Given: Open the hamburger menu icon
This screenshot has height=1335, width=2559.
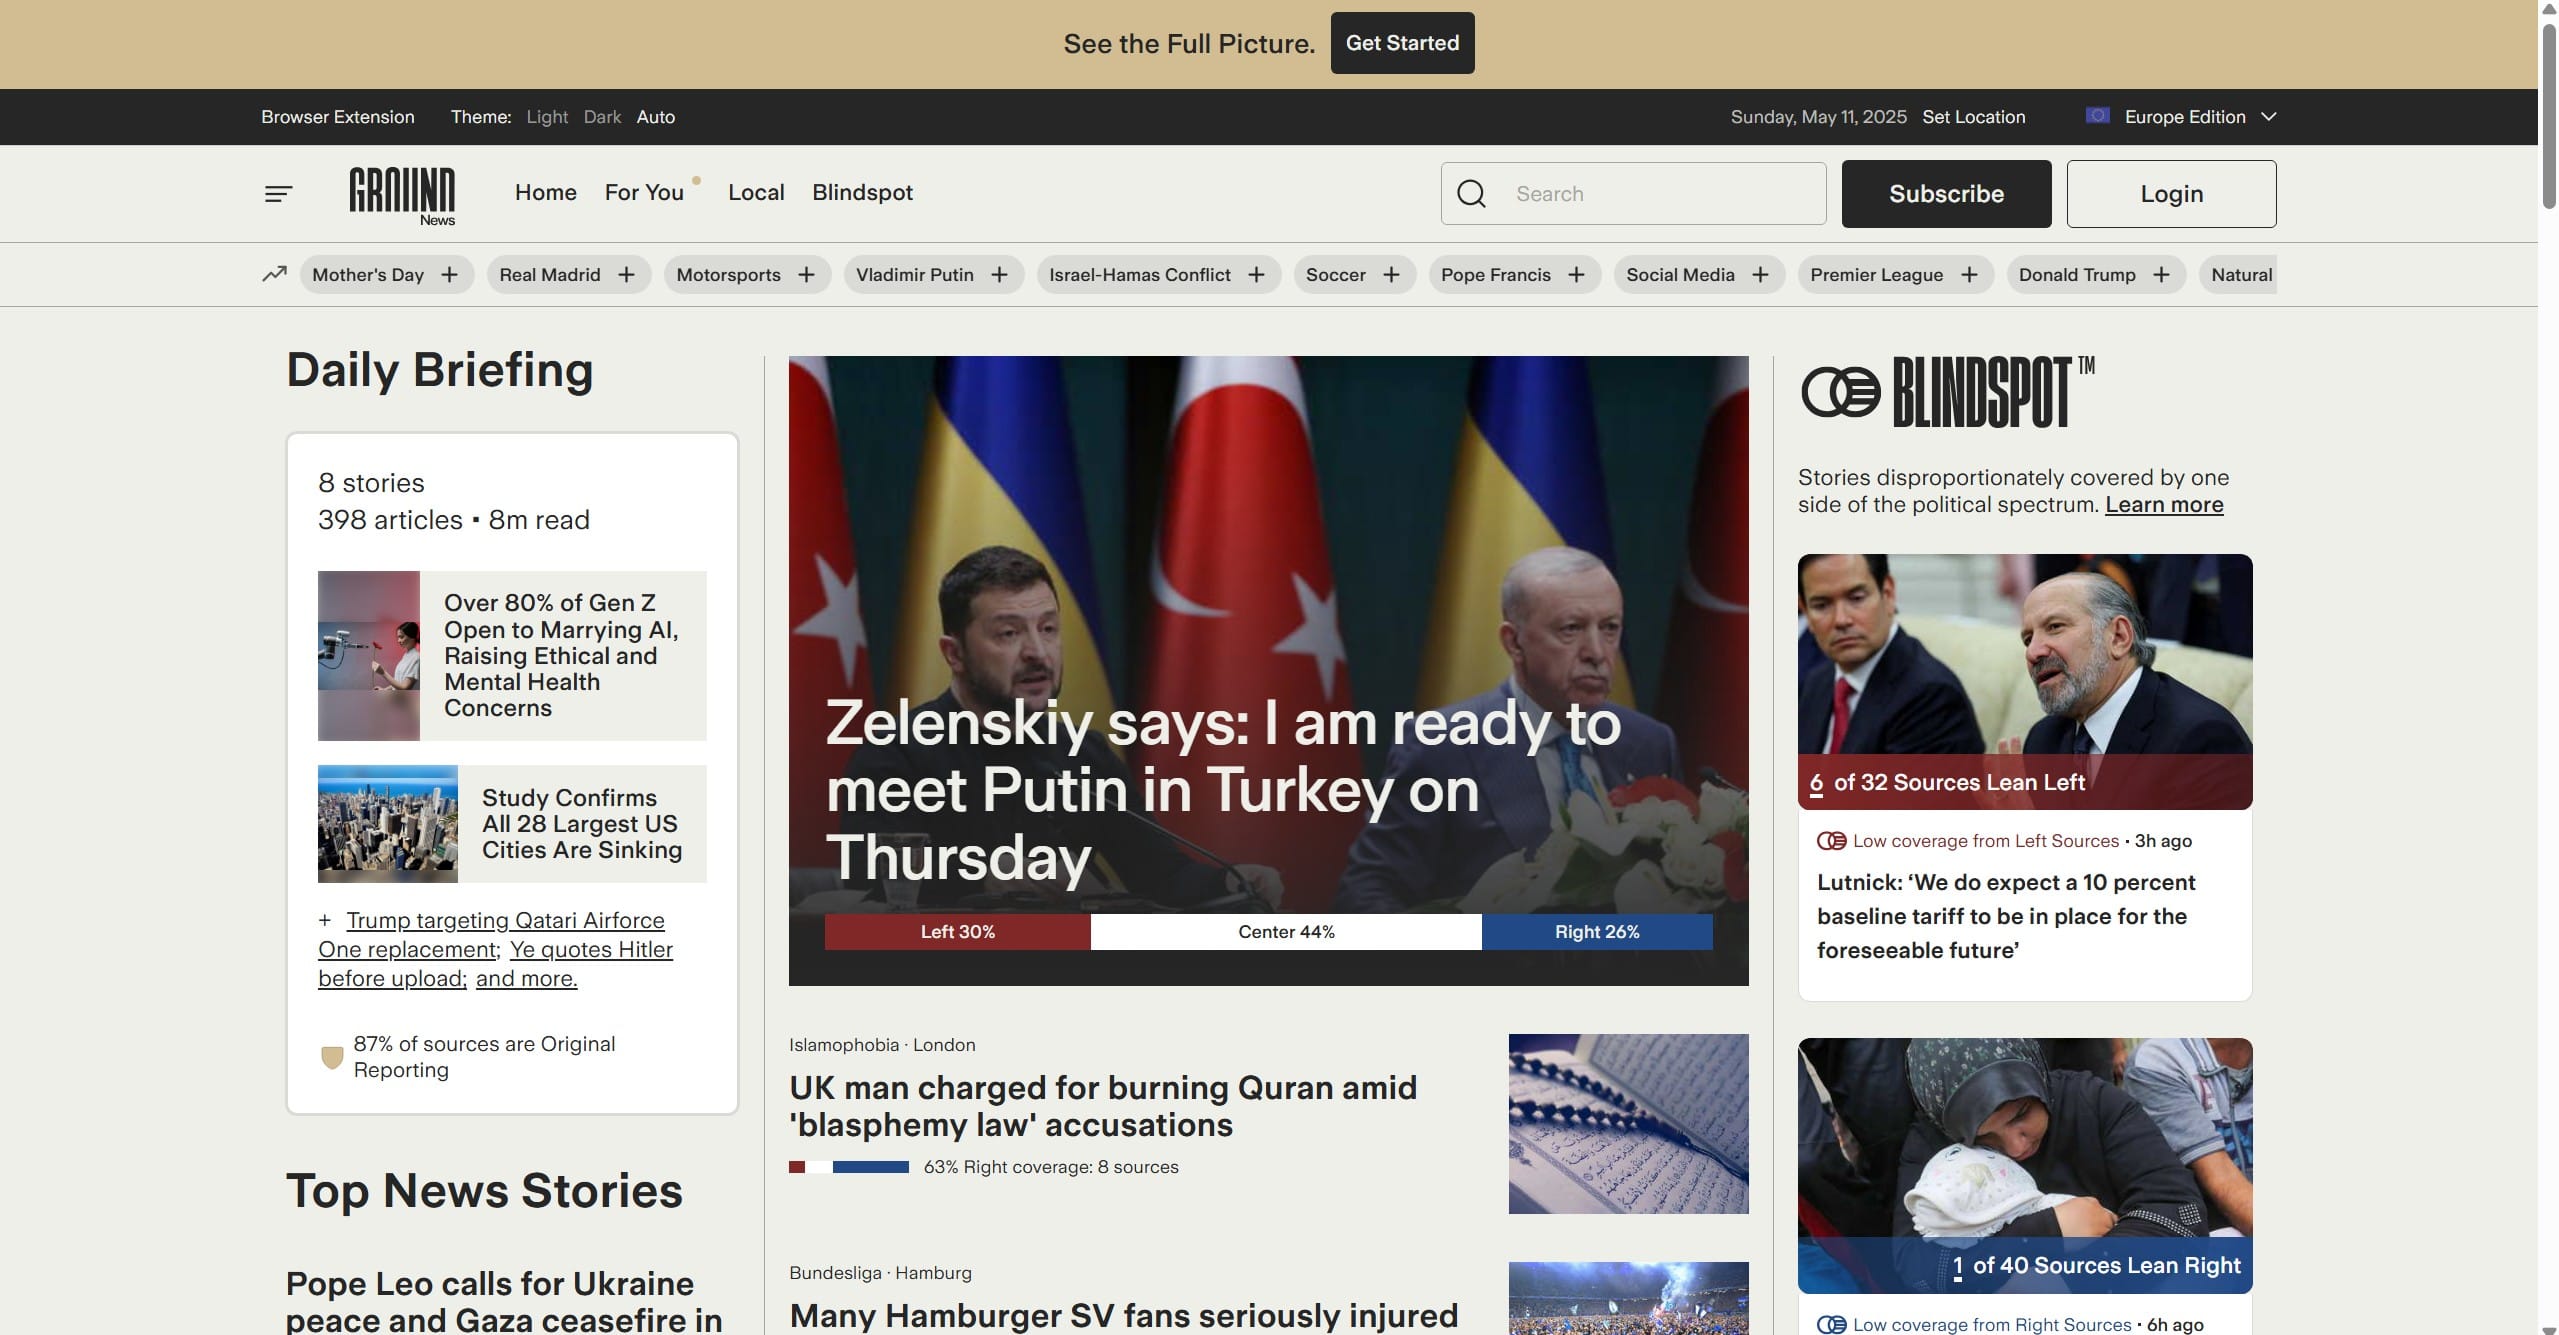Looking at the screenshot, I should click(x=278, y=194).
